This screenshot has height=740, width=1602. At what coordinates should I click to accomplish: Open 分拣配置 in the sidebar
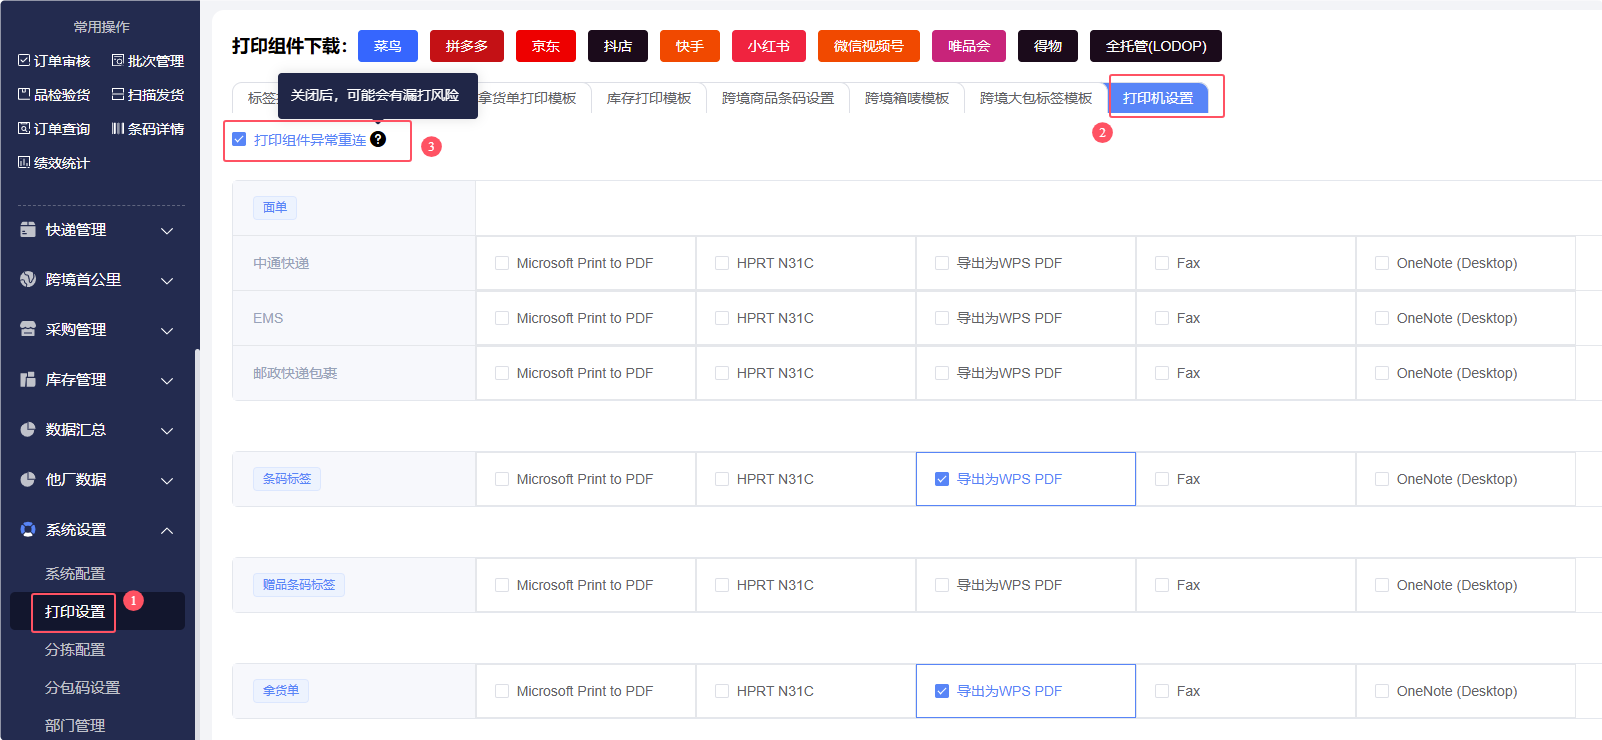pos(75,650)
